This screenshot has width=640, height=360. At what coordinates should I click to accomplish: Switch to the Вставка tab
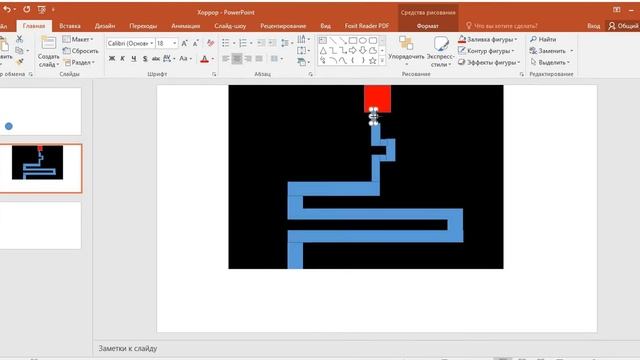pos(70,26)
